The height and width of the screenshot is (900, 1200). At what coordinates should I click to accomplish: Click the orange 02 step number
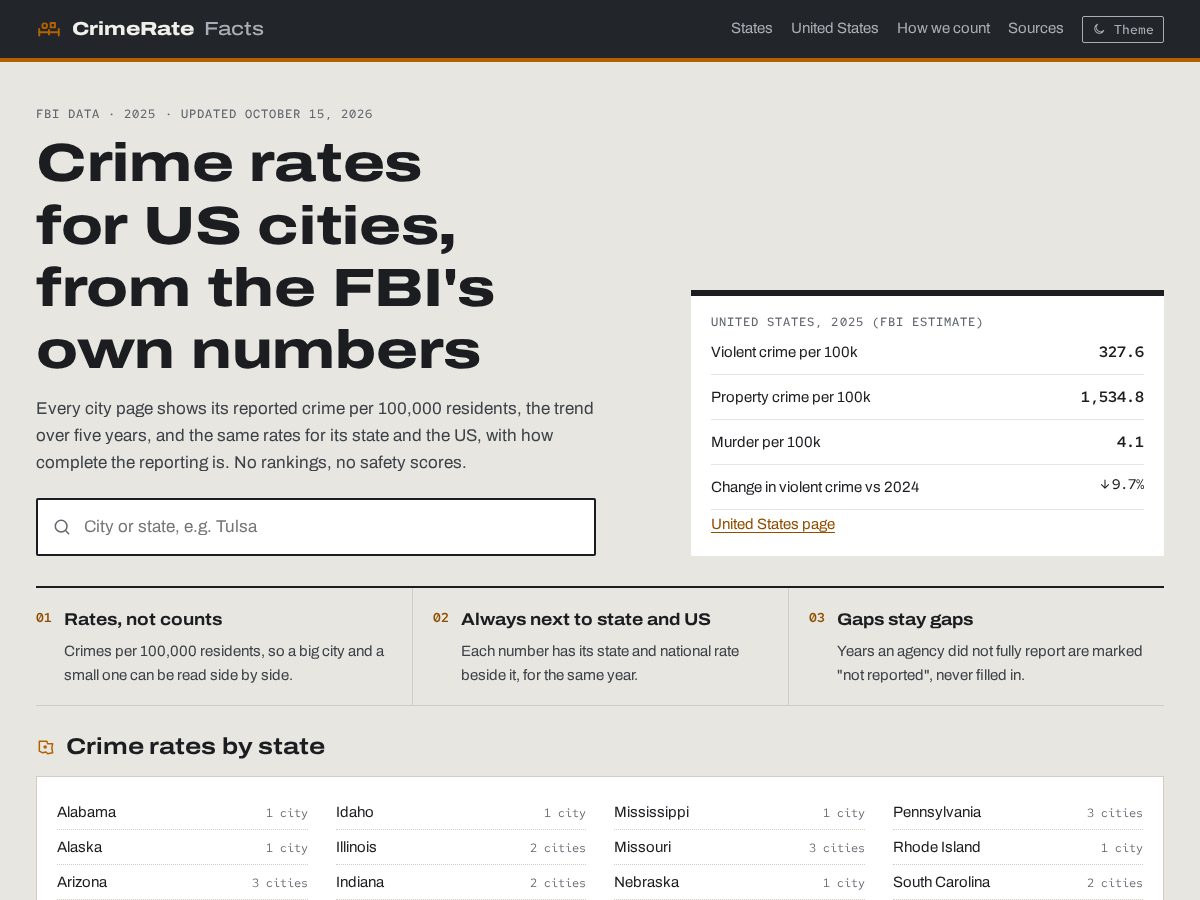click(x=441, y=618)
